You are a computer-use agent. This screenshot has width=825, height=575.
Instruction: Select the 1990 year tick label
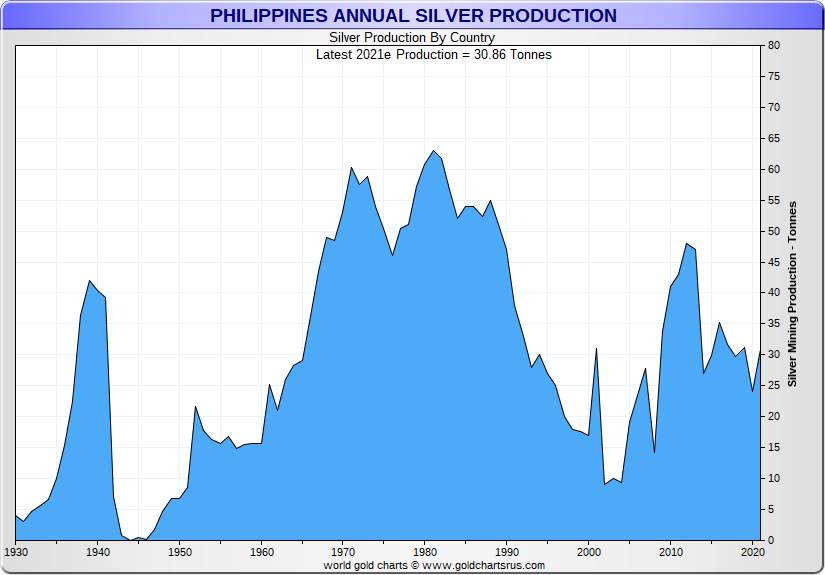click(507, 551)
